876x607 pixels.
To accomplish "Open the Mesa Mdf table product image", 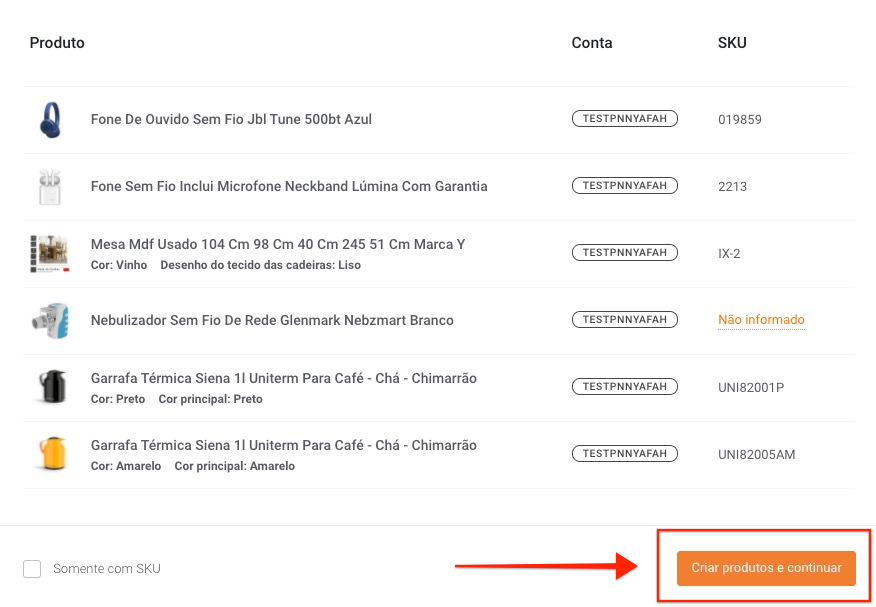I will coord(50,254).
